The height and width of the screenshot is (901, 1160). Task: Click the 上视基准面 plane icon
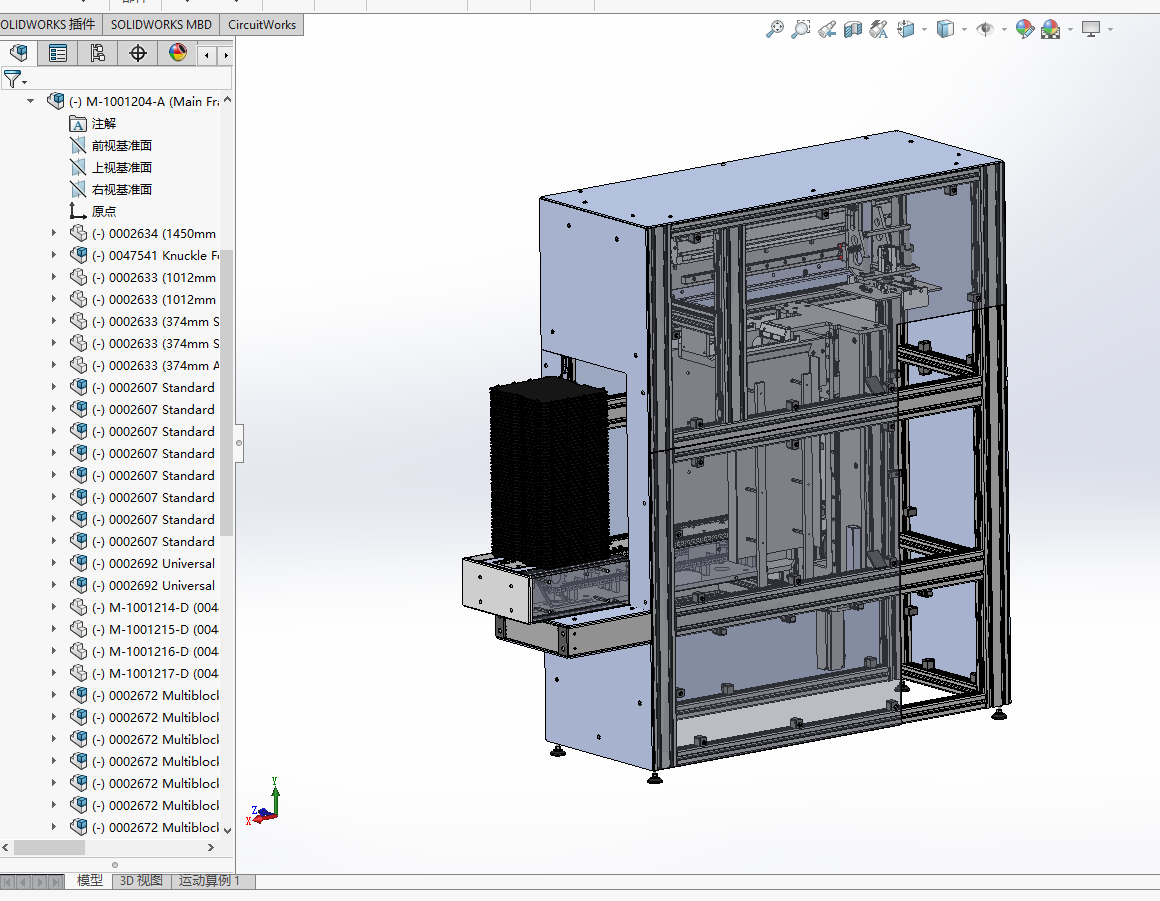78,168
